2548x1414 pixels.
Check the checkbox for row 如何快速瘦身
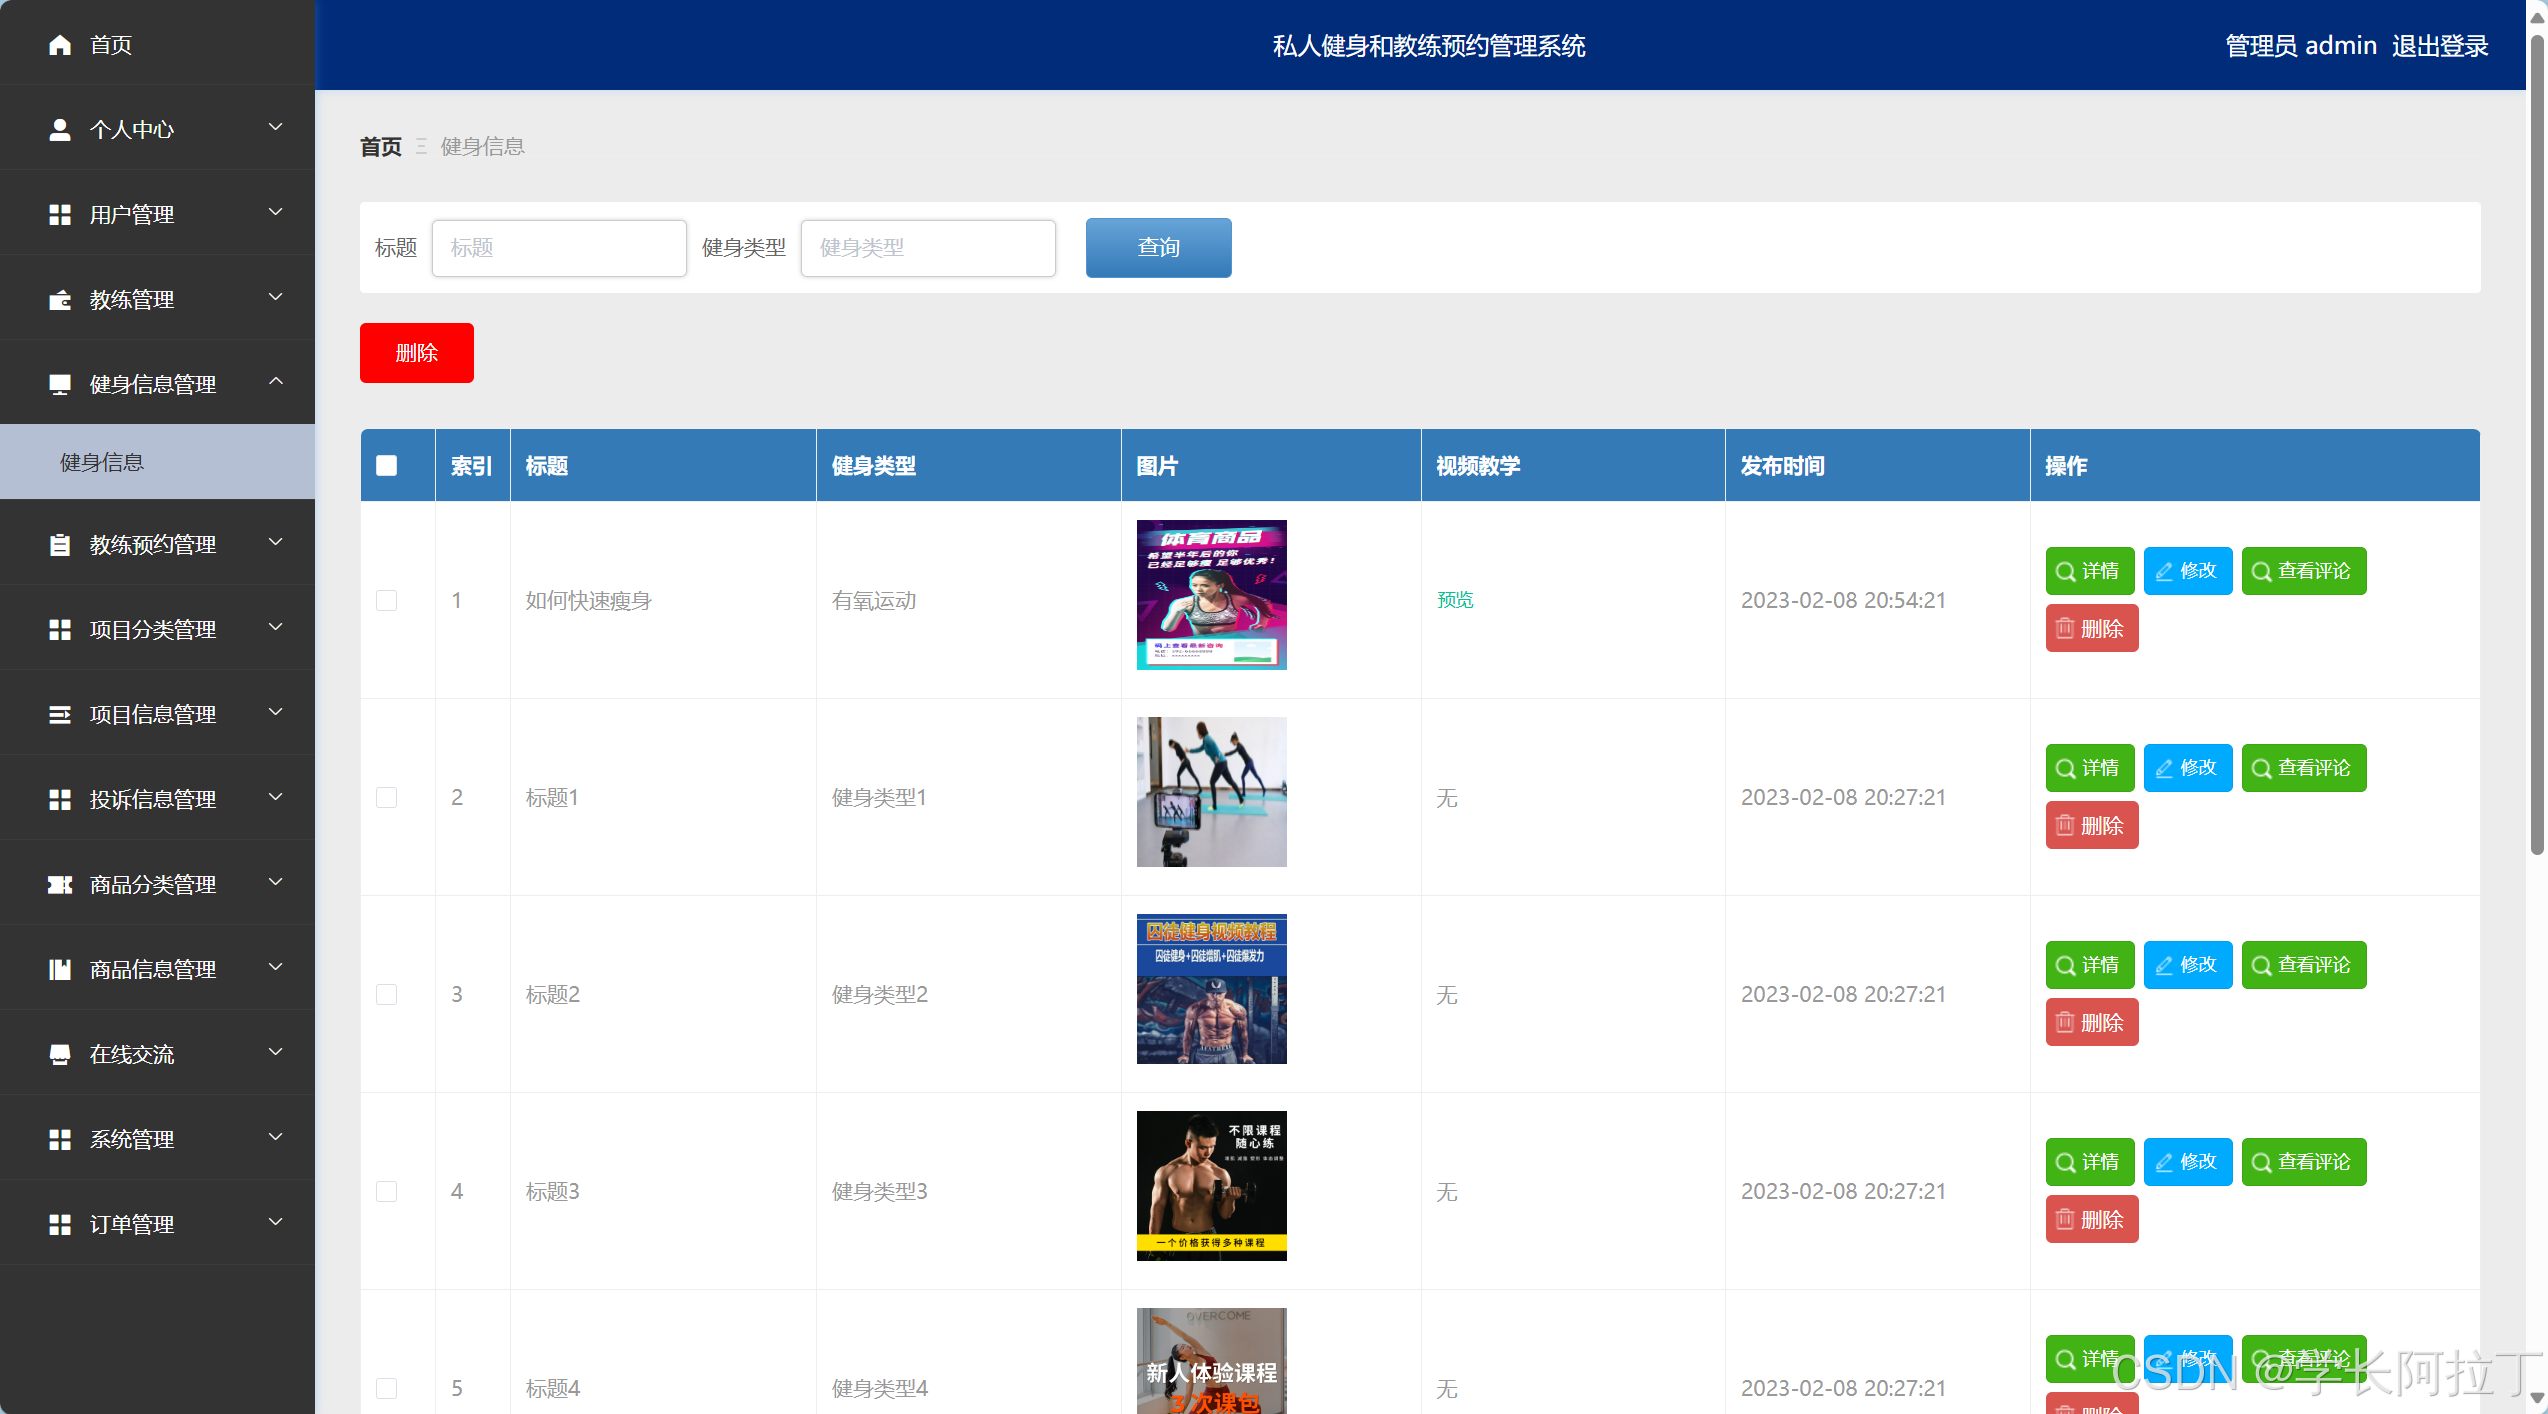pos(387,600)
